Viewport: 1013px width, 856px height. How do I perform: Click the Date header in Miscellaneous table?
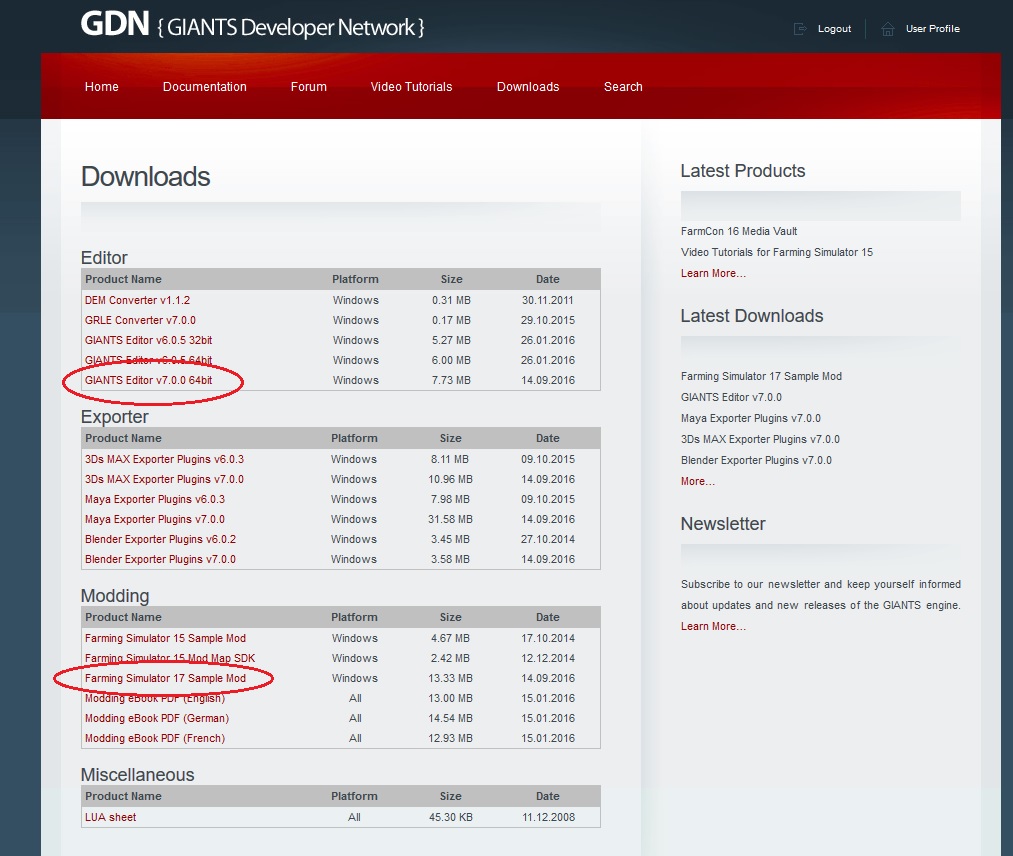(x=547, y=796)
